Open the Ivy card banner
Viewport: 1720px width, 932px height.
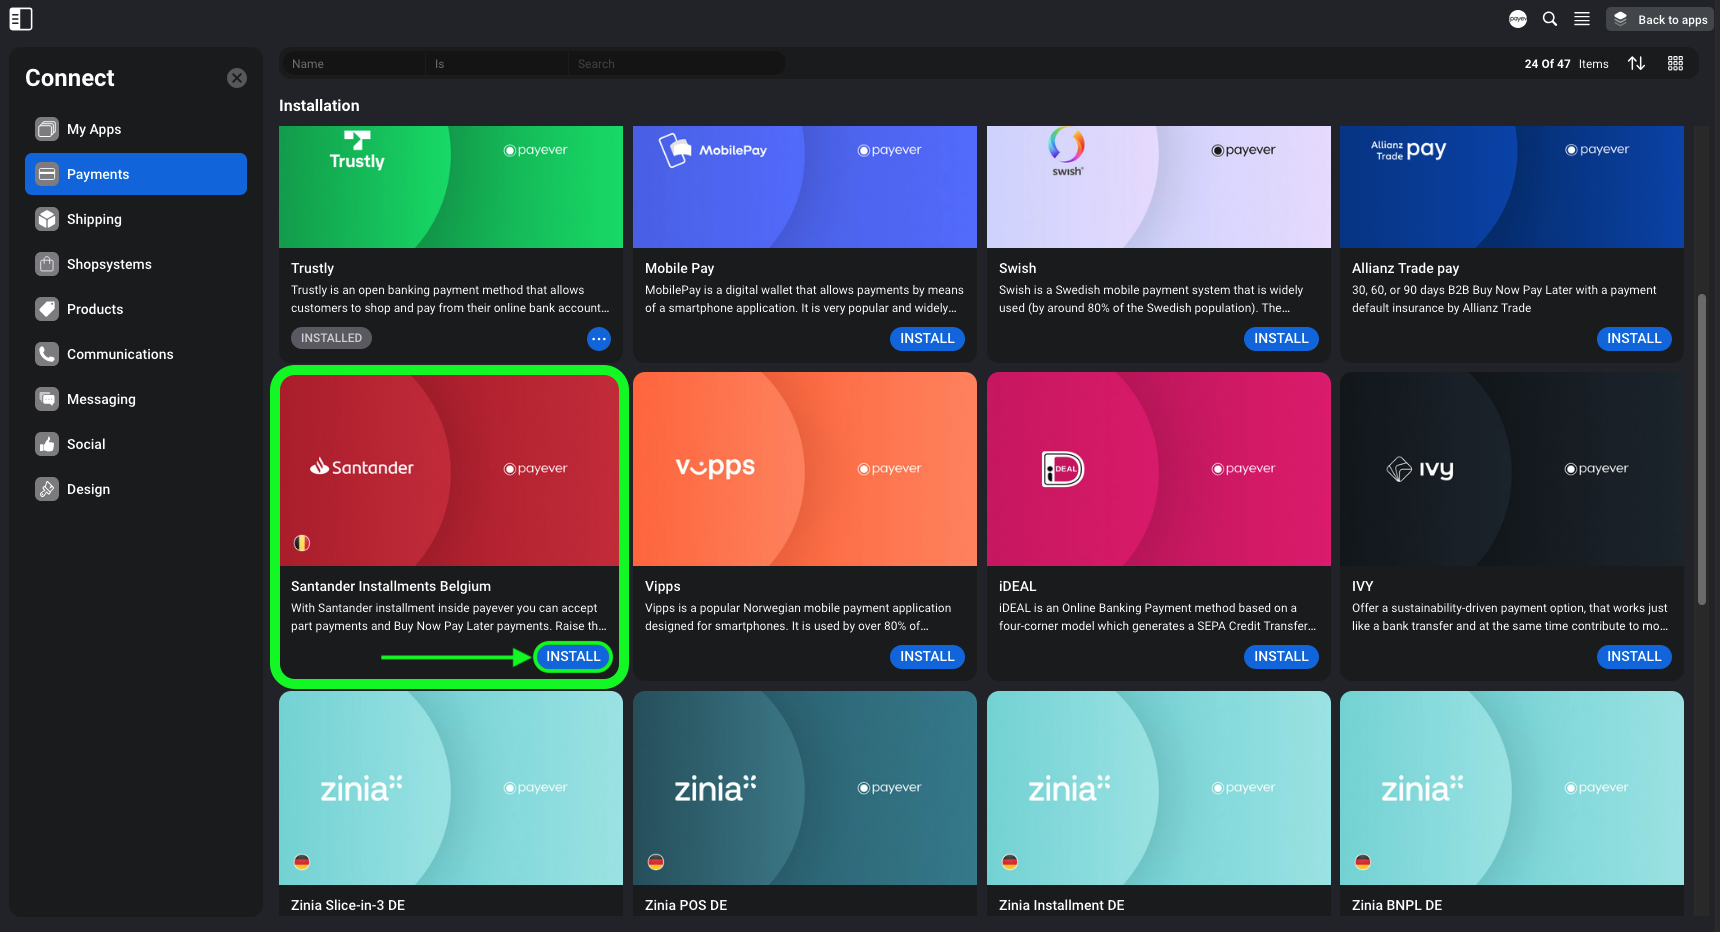1512,469
